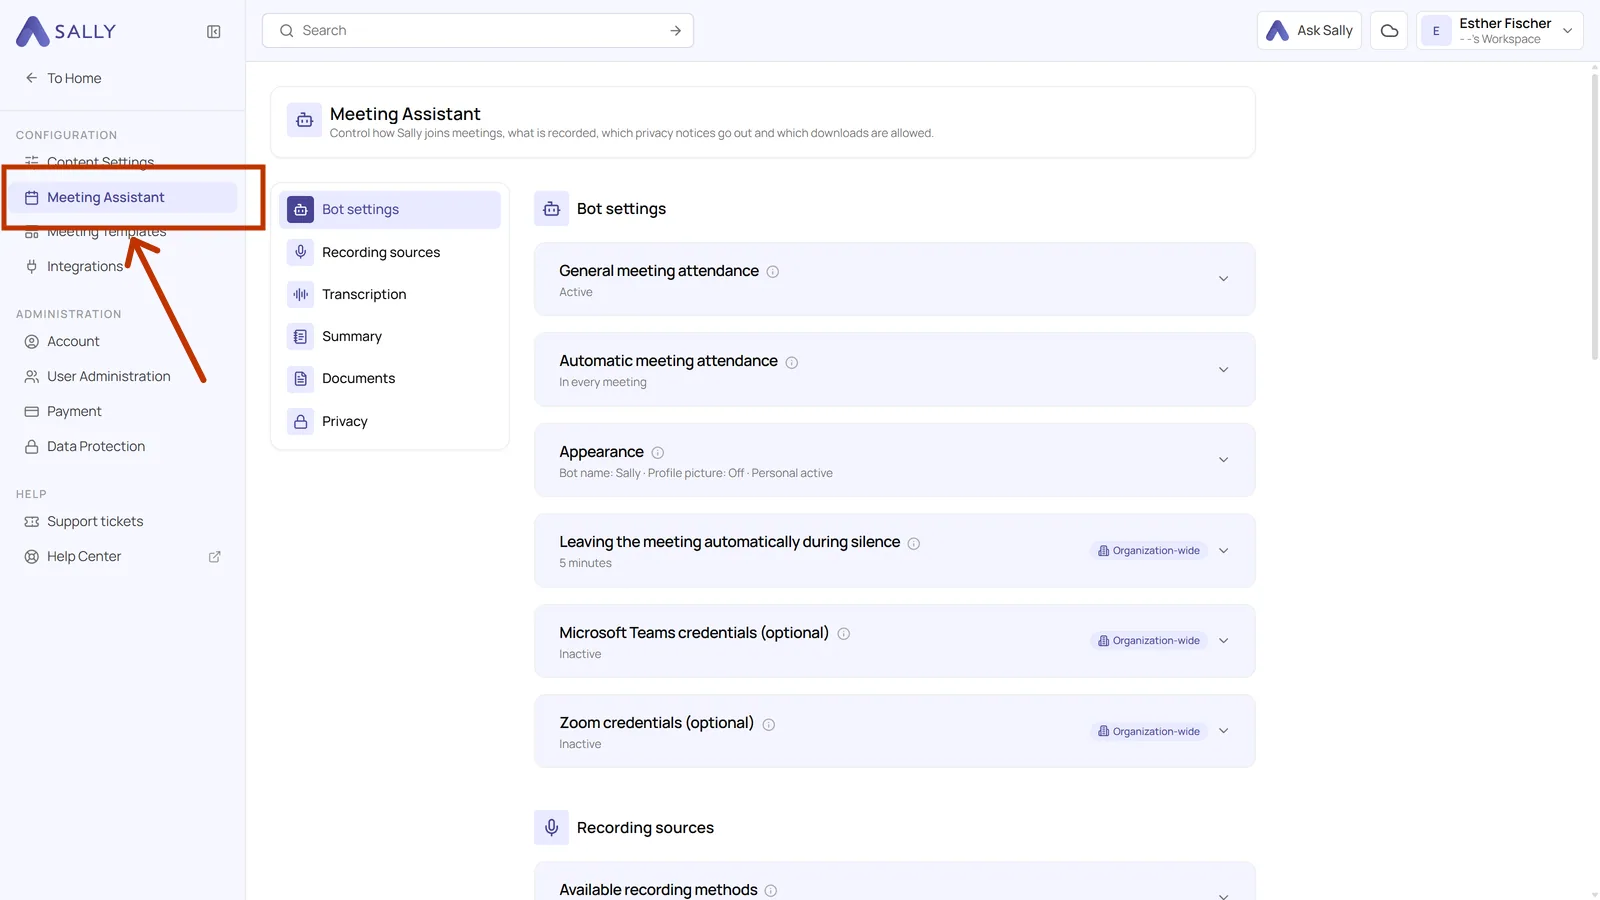Go to Transcription settings
Viewport: 1600px width, 900px height.
(390, 294)
